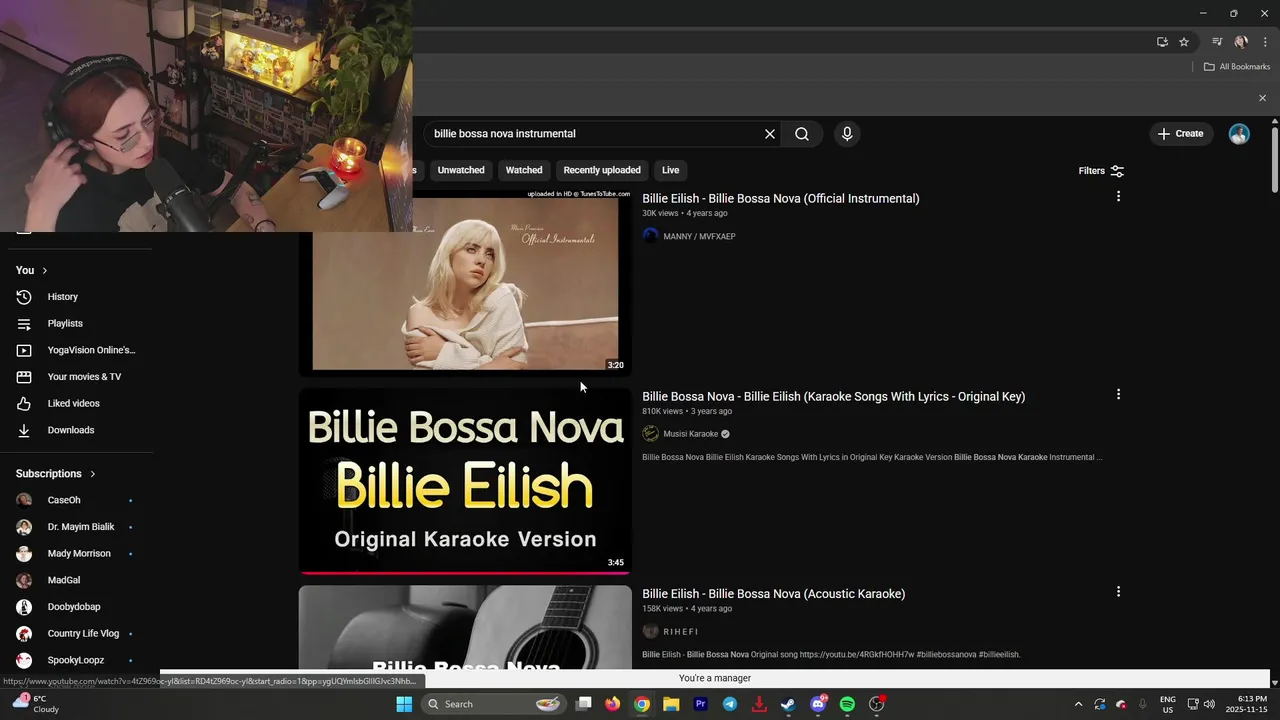
Task: Open the History sidebar entry
Action: tap(76, 297)
